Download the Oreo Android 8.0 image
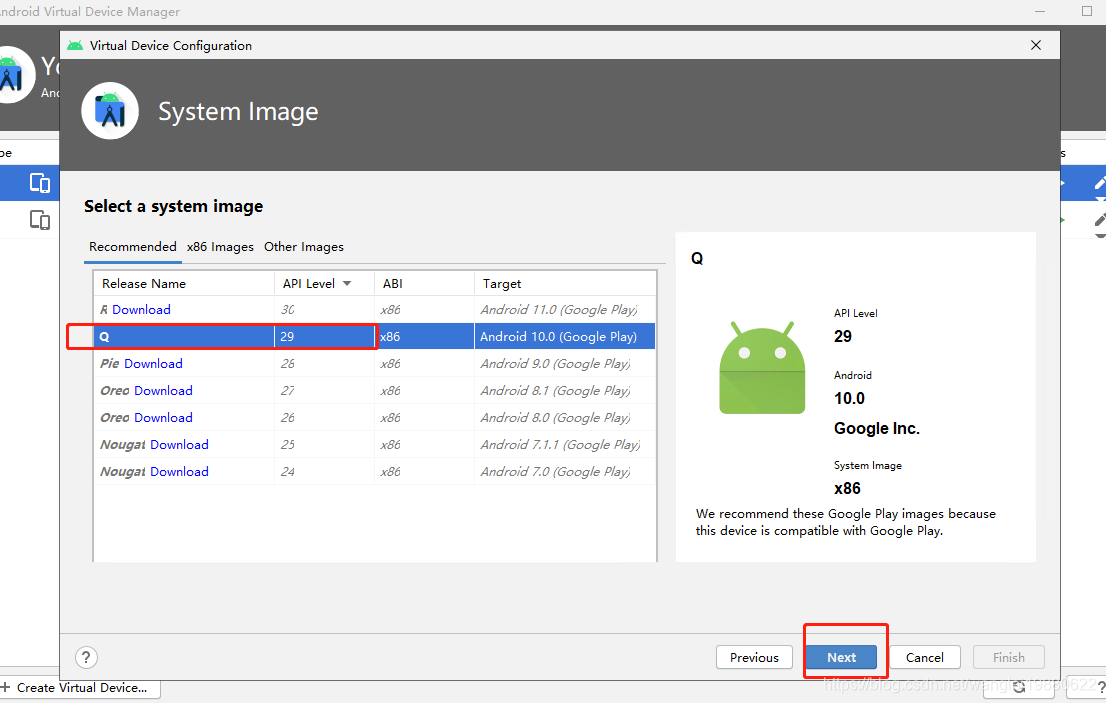The image size is (1106, 703). click(x=163, y=417)
